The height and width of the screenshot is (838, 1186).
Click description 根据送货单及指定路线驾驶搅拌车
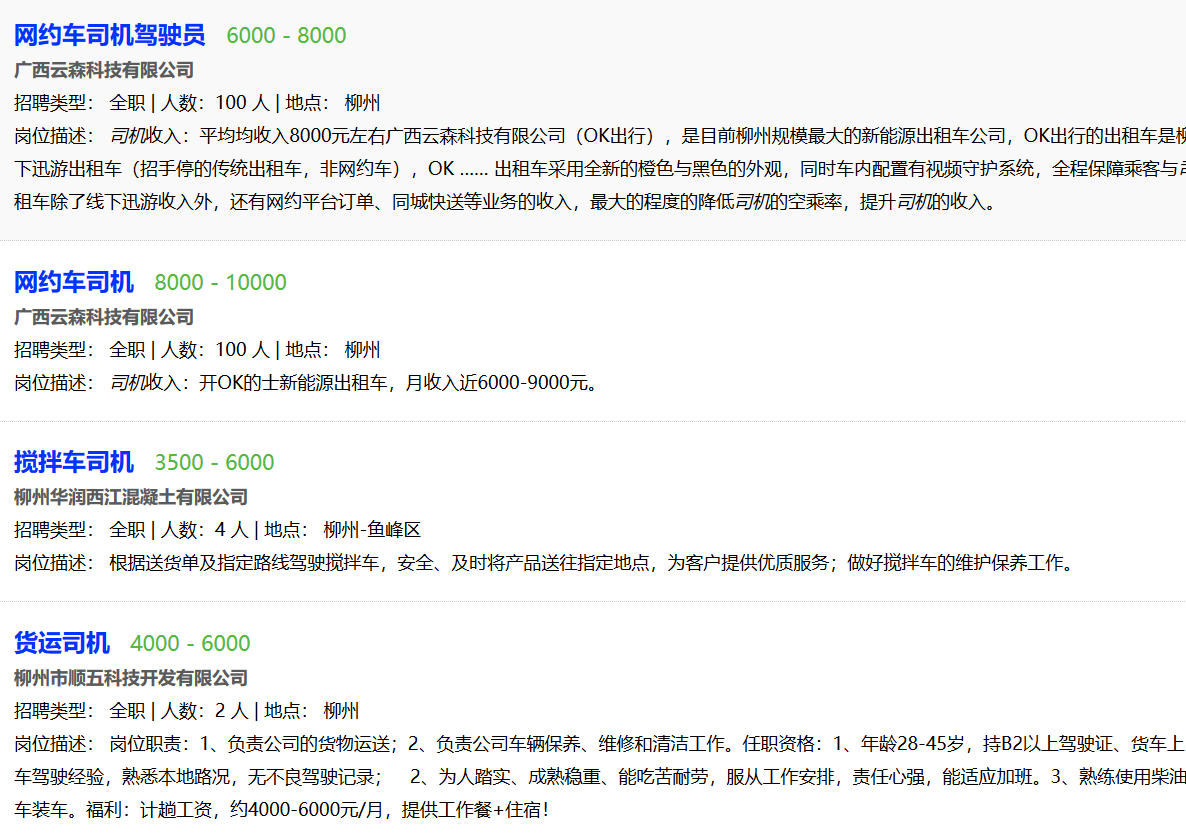pos(244,563)
